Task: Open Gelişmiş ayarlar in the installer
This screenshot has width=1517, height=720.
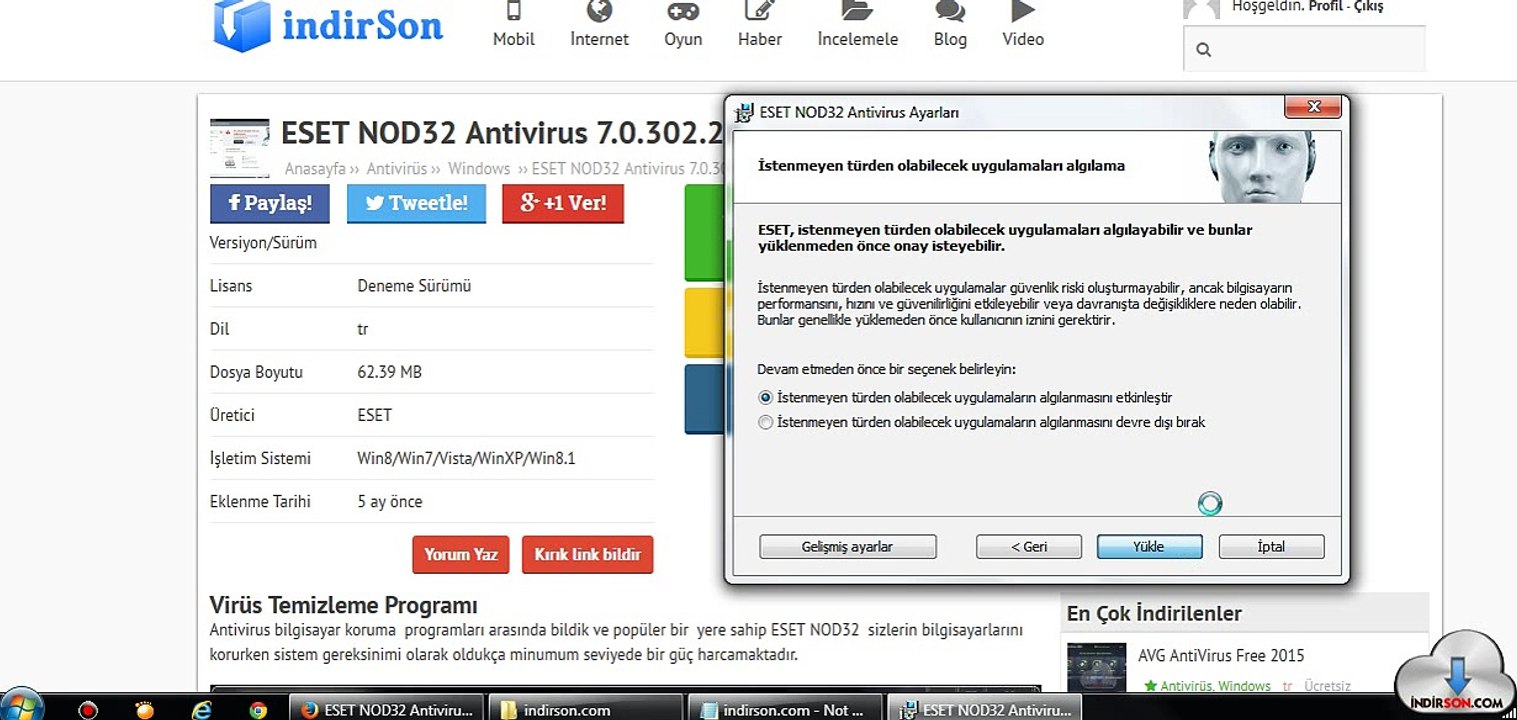Action: pos(848,547)
